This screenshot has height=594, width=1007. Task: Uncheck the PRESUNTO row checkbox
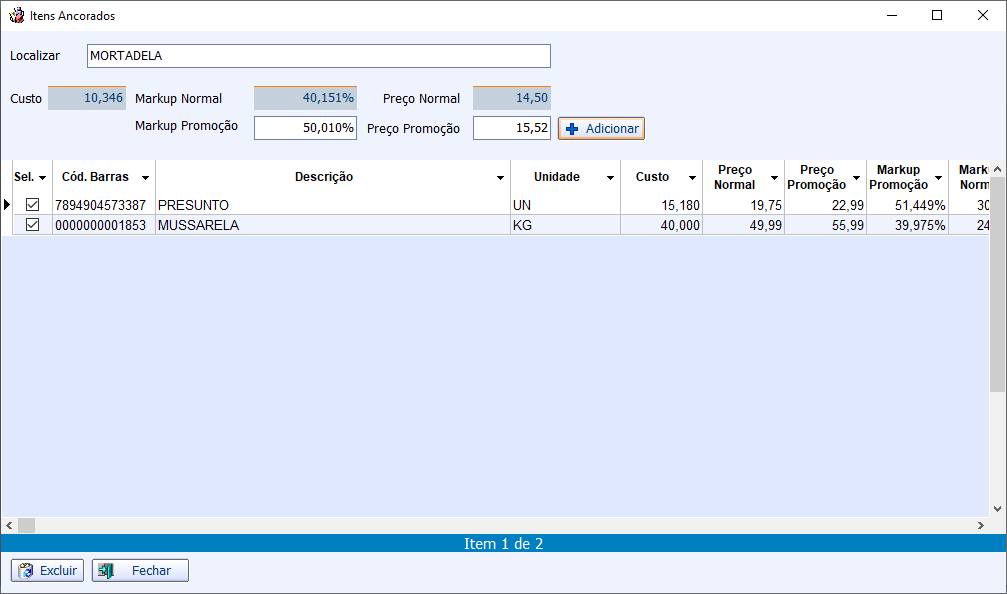click(32, 205)
